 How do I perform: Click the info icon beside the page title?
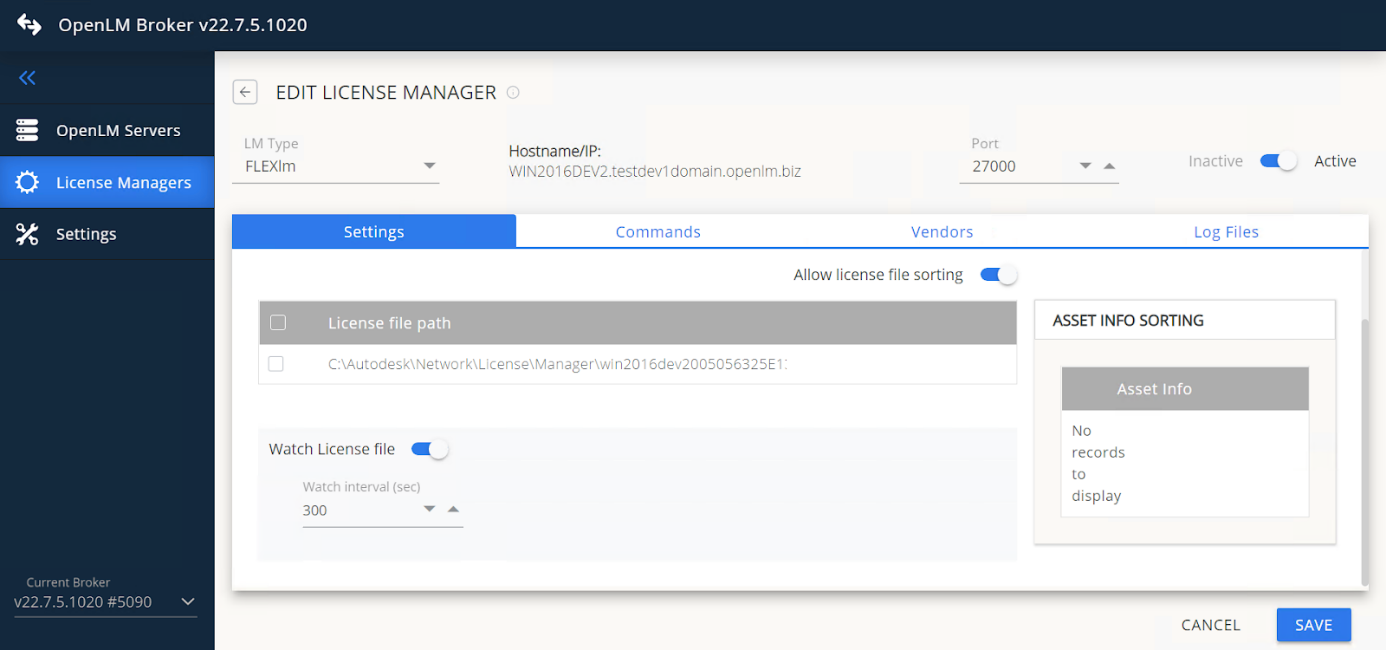[513, 92]
